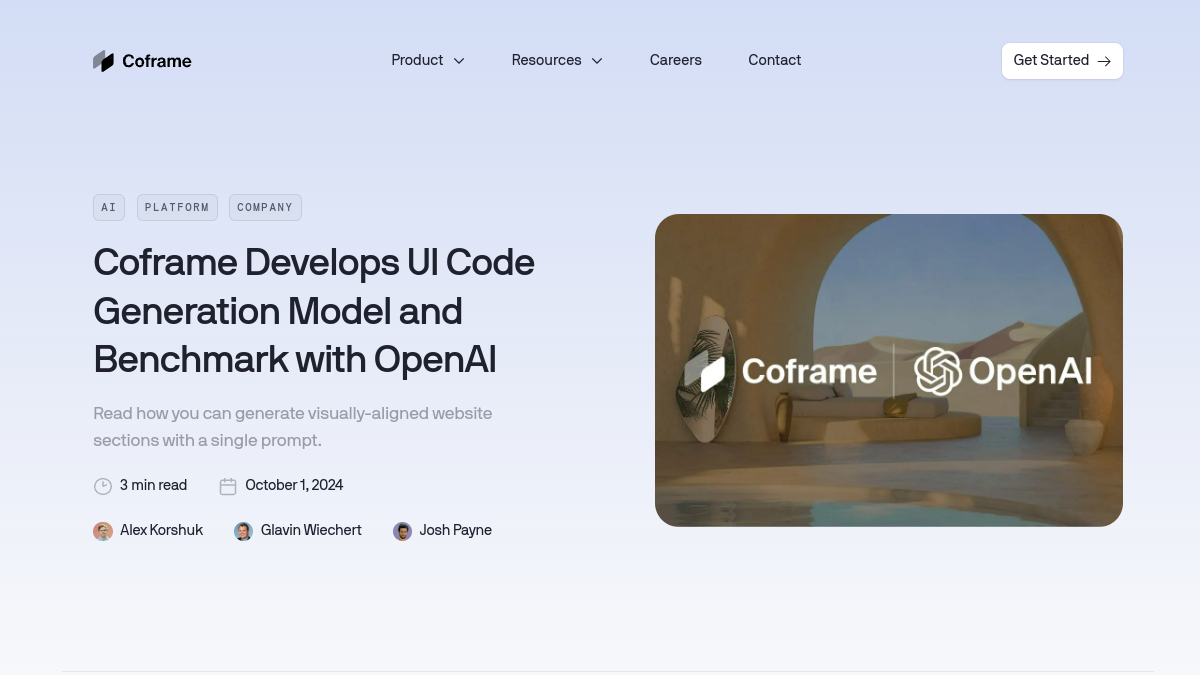Click the subtitle 'Read how you can generate'

[293, 426]
